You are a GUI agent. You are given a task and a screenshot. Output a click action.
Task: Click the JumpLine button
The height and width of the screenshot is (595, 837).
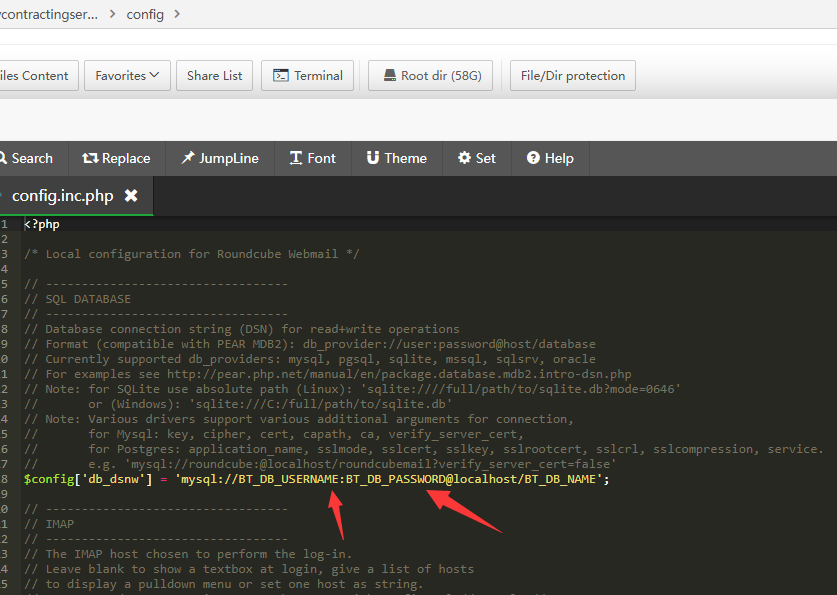220,158
